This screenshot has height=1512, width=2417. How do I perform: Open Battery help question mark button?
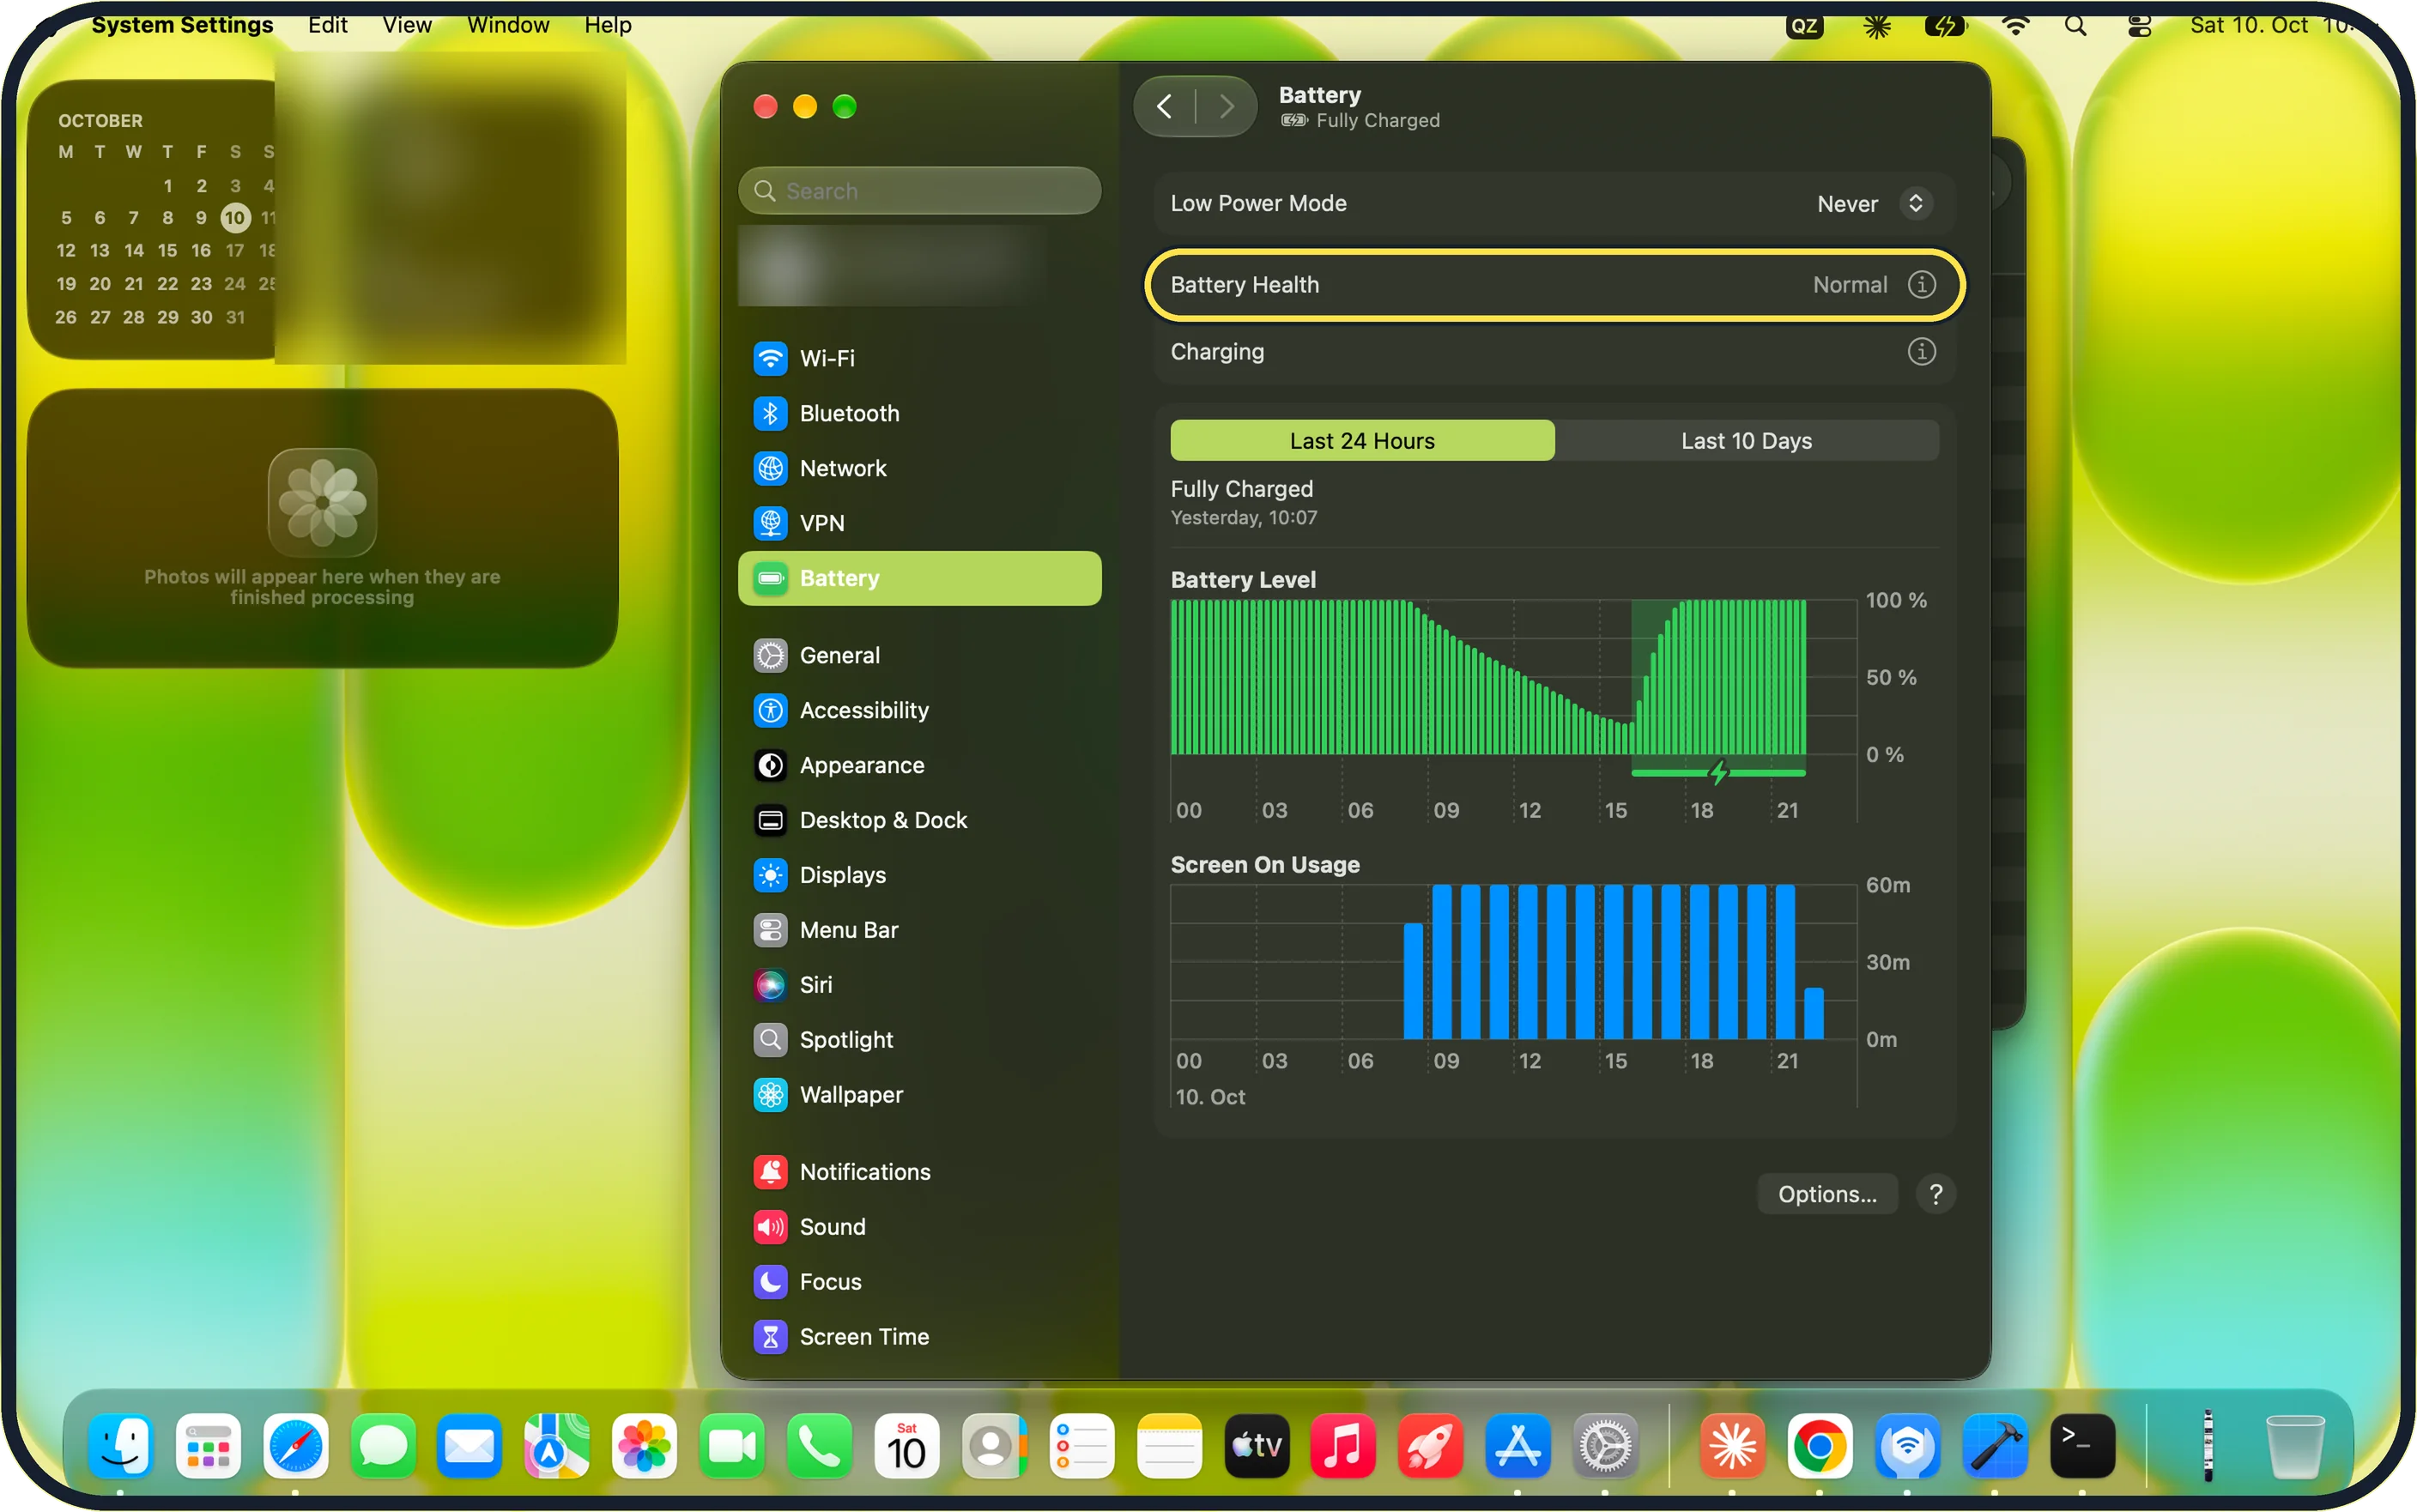pos(1936,1194)
